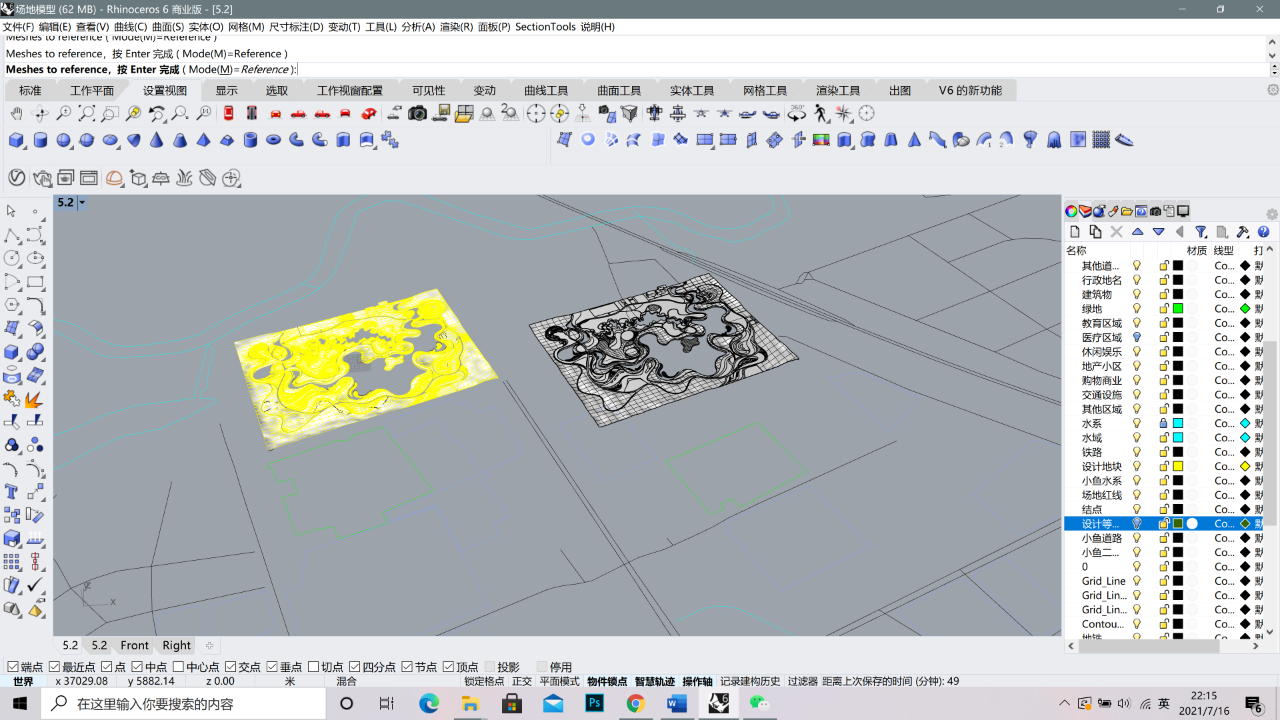Choose the Torus solid tool

point(273,140)
